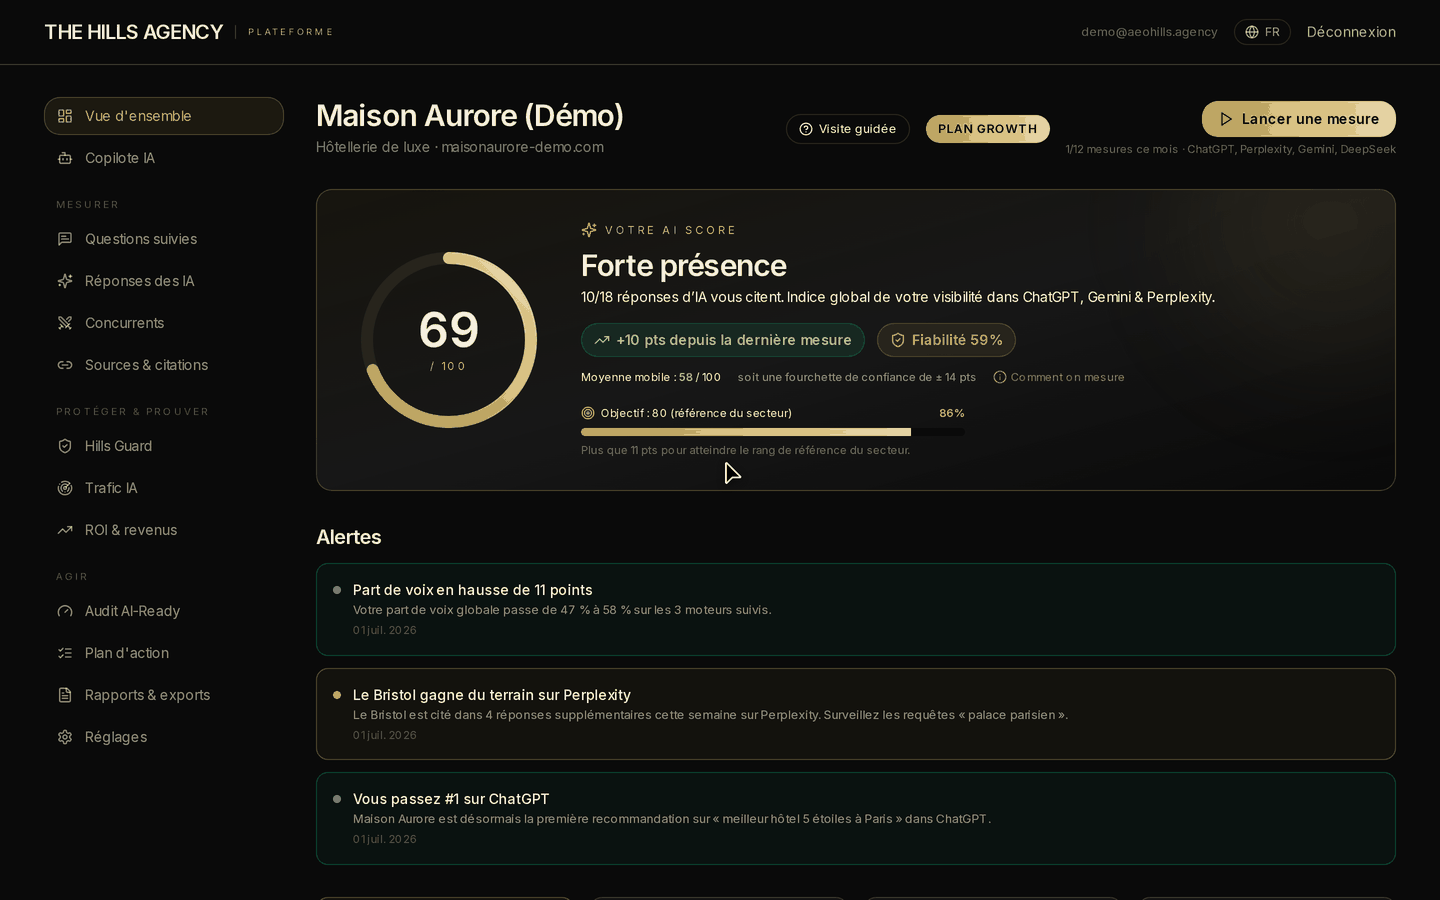Image resolution: width=1440 pixels, height=900 pixels.
Task: Click the Maison Aurore (Démo) title
Action: point(470,116)
